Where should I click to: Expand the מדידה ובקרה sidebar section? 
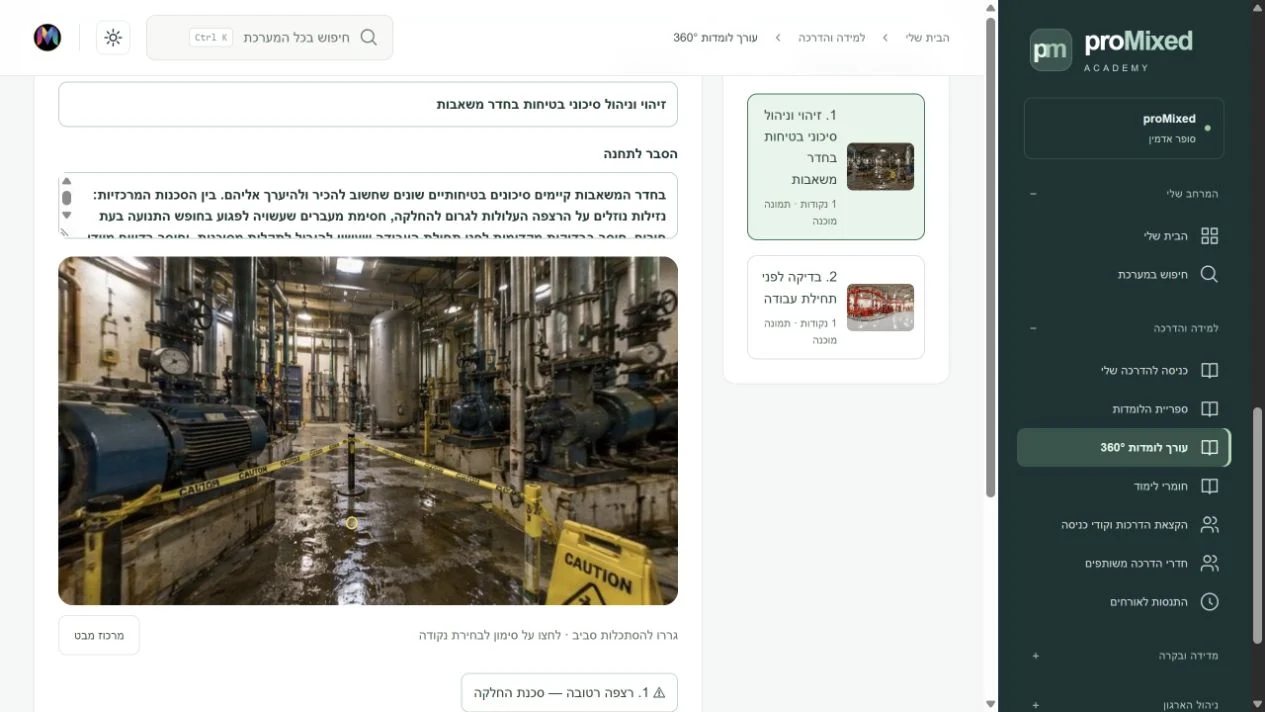pyautogui.click(x=1035, y=656)
